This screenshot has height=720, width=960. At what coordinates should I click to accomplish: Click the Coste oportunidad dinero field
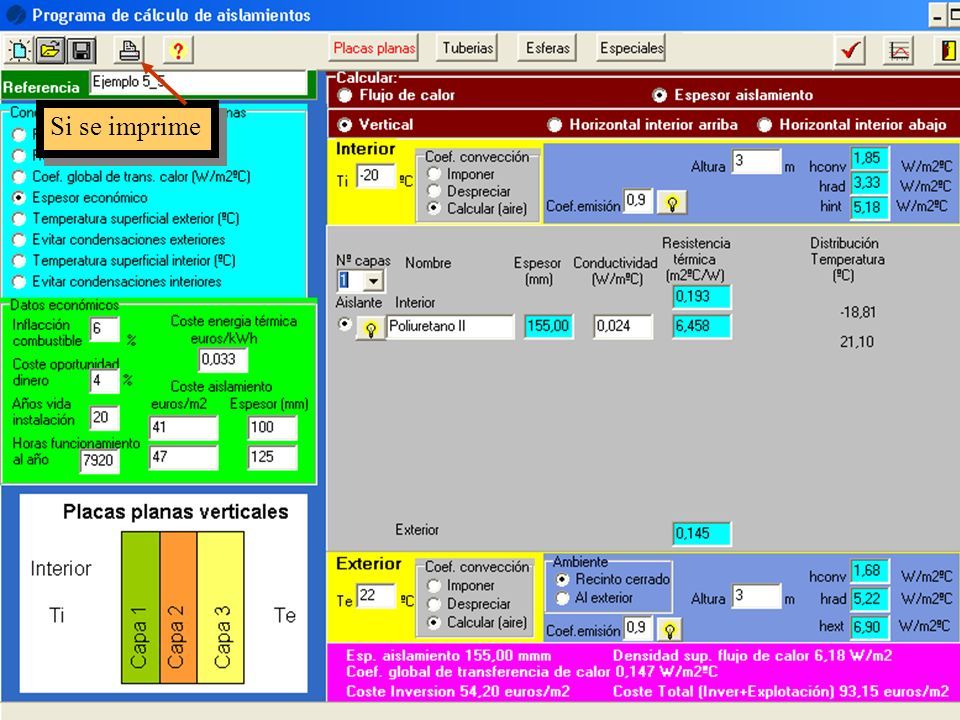(x=104, y=381)
